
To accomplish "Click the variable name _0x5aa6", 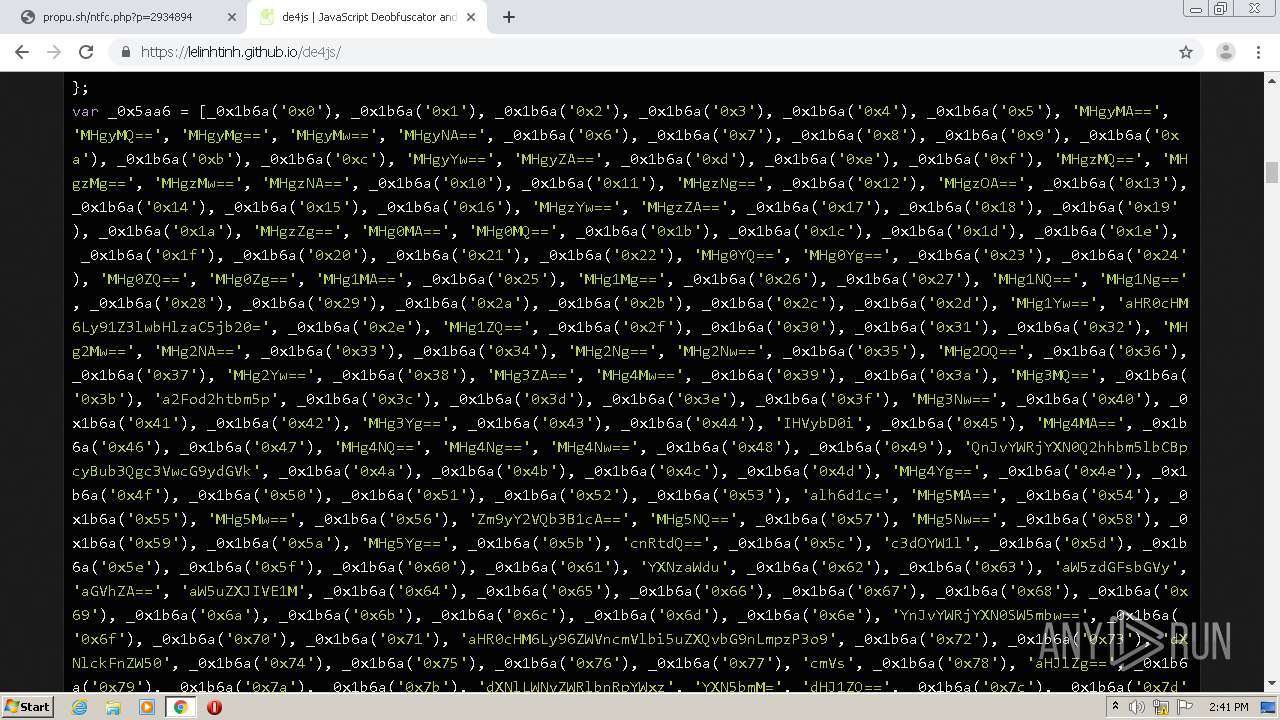I will point(139,111).
